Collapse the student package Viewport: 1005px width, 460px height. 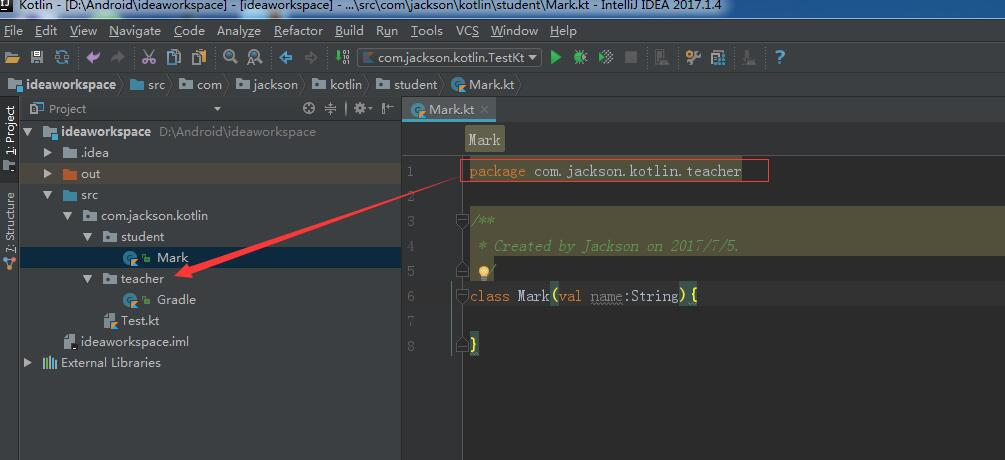coord(88,237)
